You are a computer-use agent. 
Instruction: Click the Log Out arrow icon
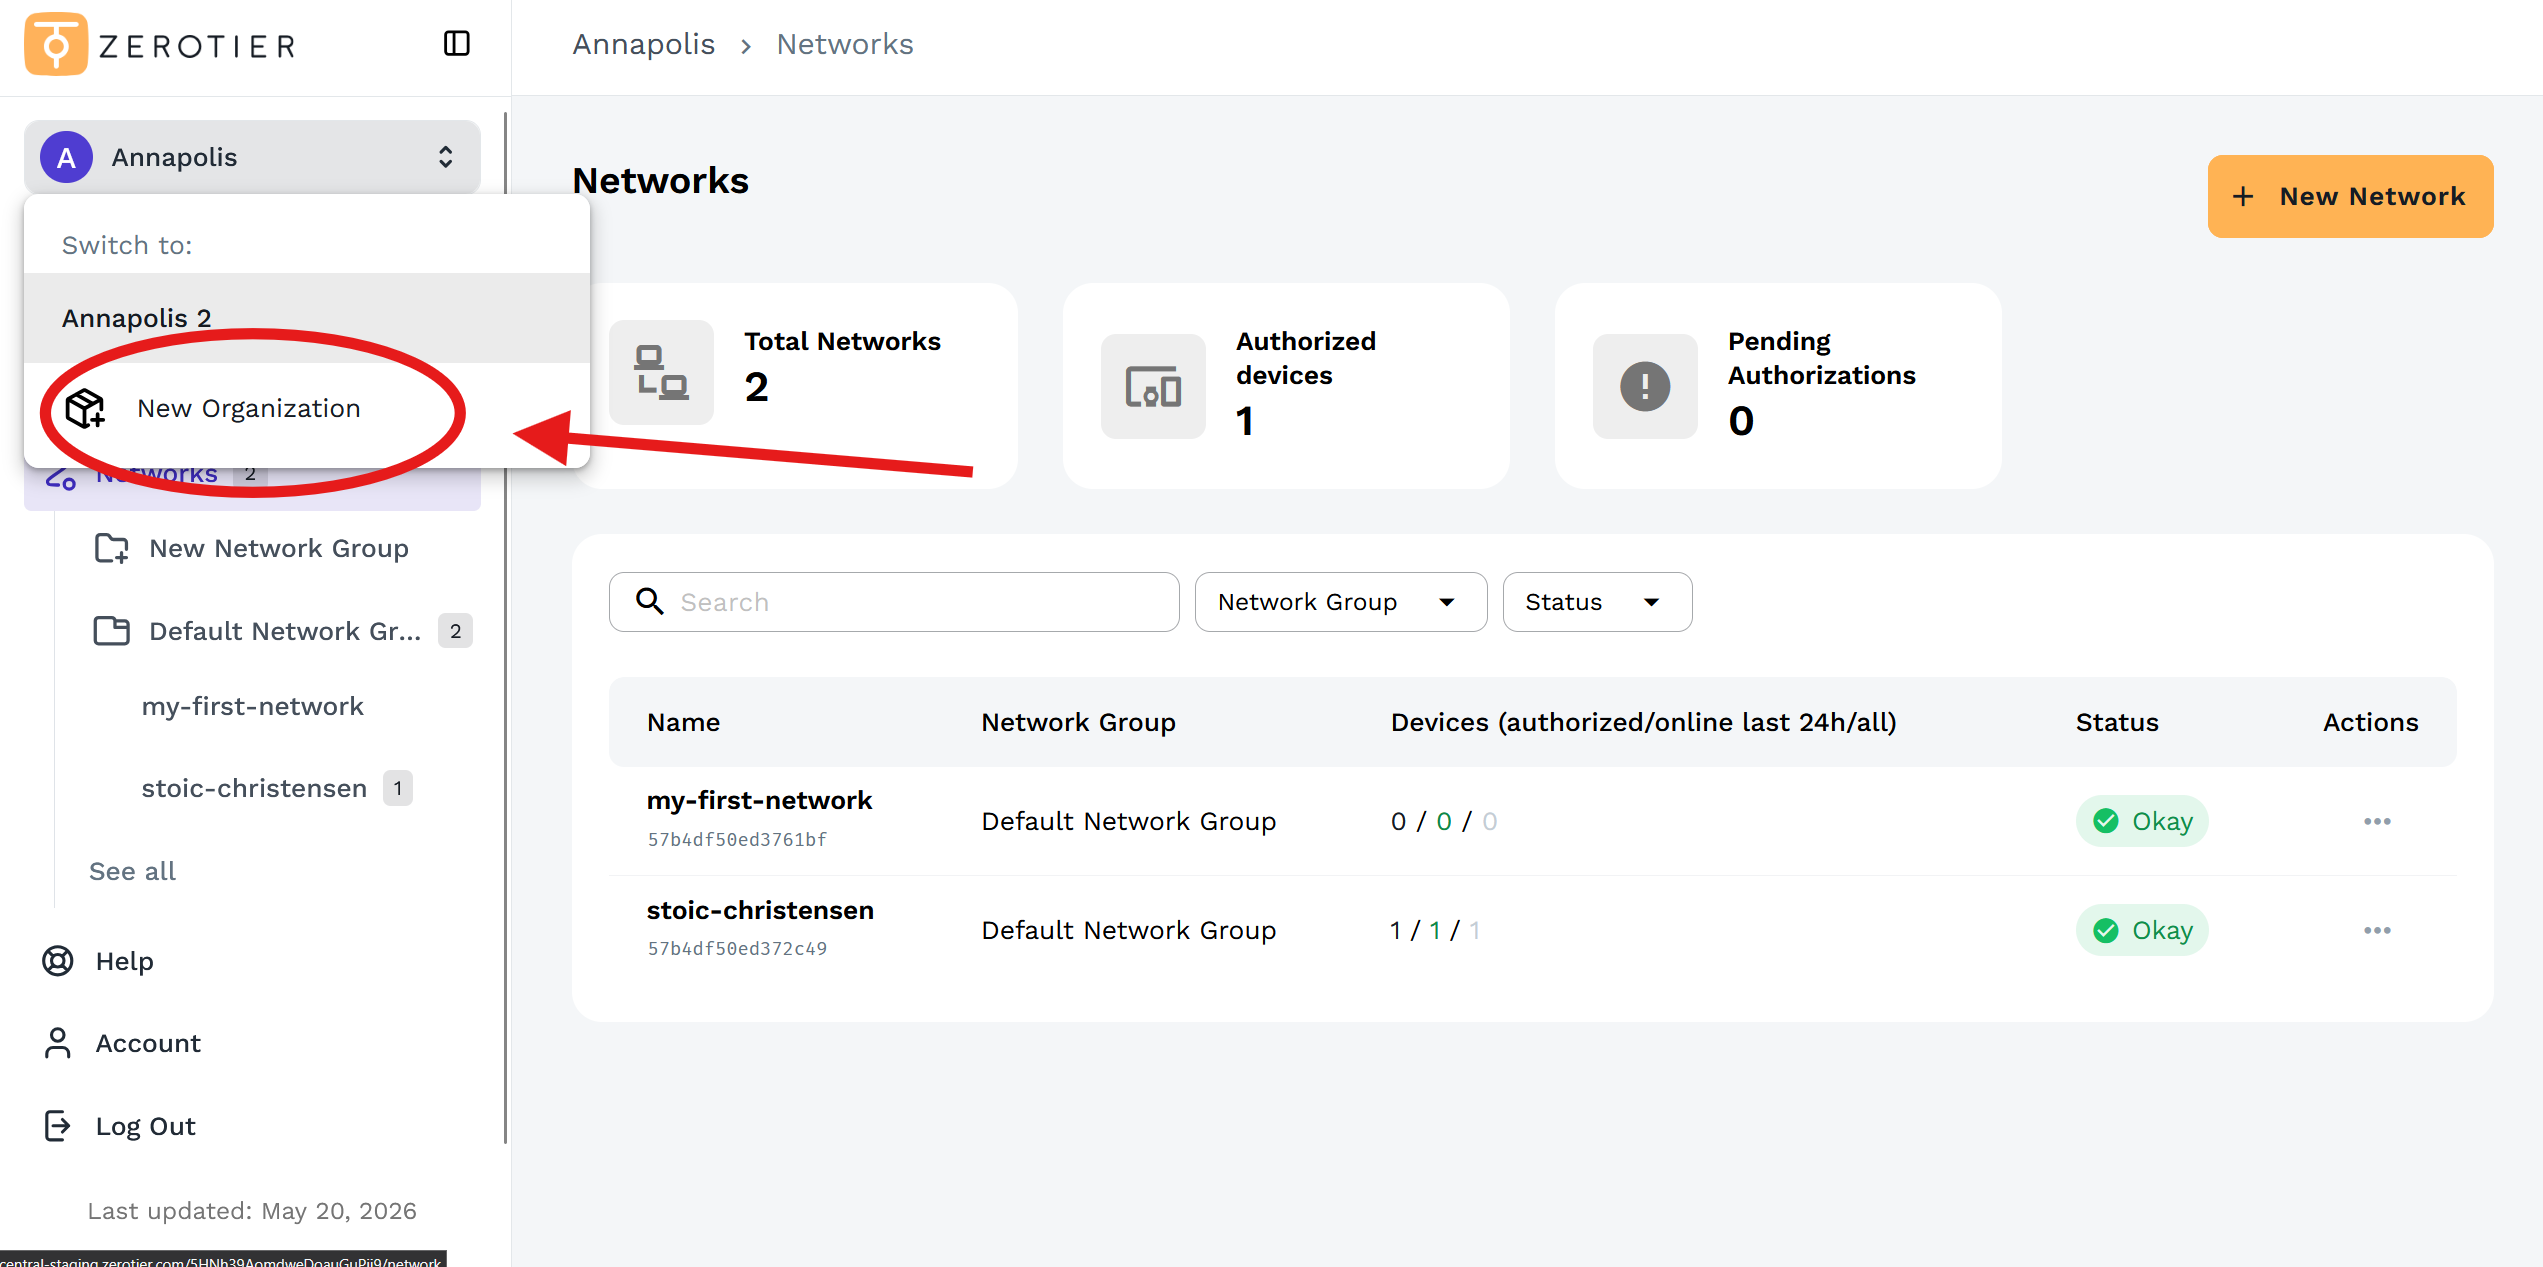[58, 1126]
